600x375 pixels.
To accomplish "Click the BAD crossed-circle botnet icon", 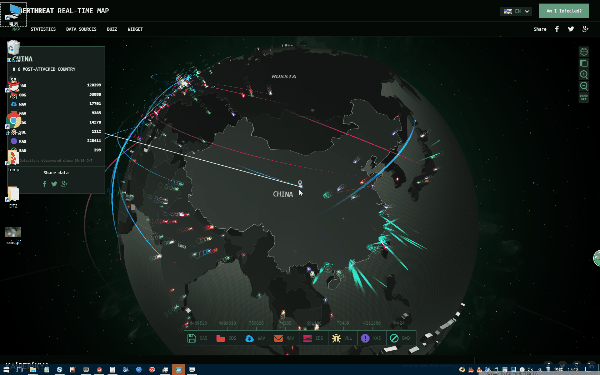I will point(394,338).
